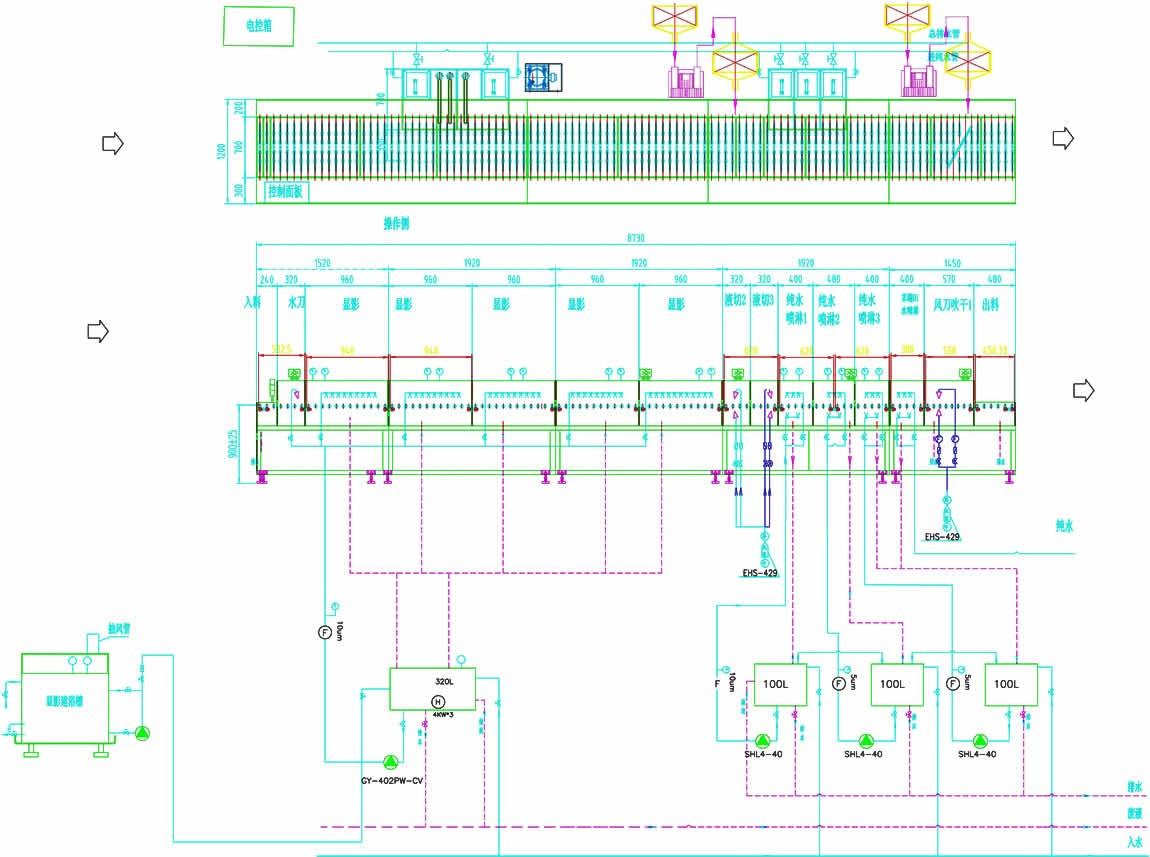Click the 10um filter F circle on left

pos(324,632)
